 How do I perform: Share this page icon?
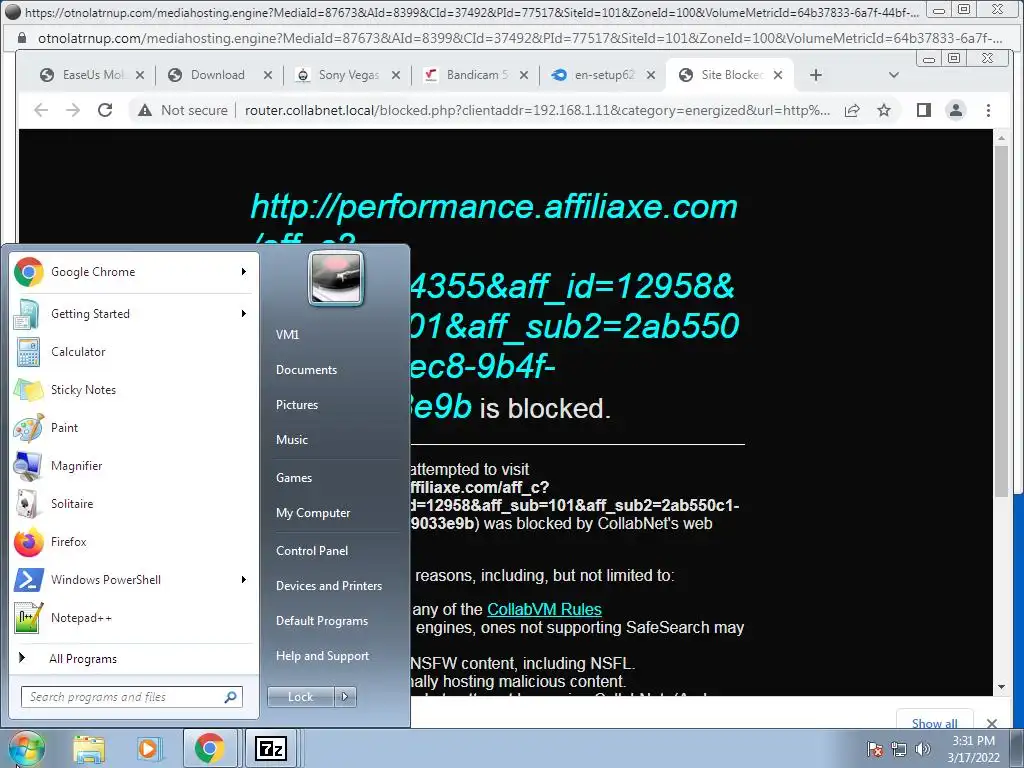[x=852, y=110]
